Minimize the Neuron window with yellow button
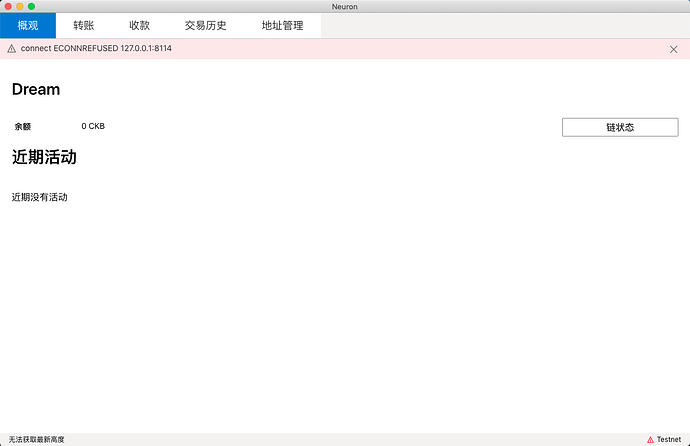Screen dimensions: 690x446 coord(19,6)
